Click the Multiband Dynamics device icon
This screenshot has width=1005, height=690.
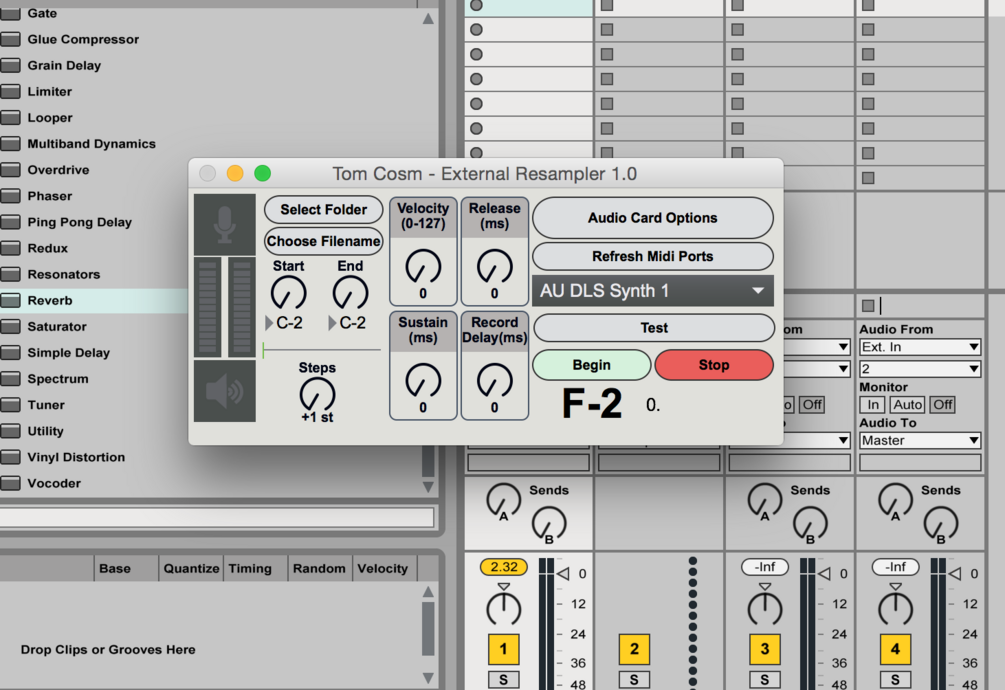click(x=10, y=144)
